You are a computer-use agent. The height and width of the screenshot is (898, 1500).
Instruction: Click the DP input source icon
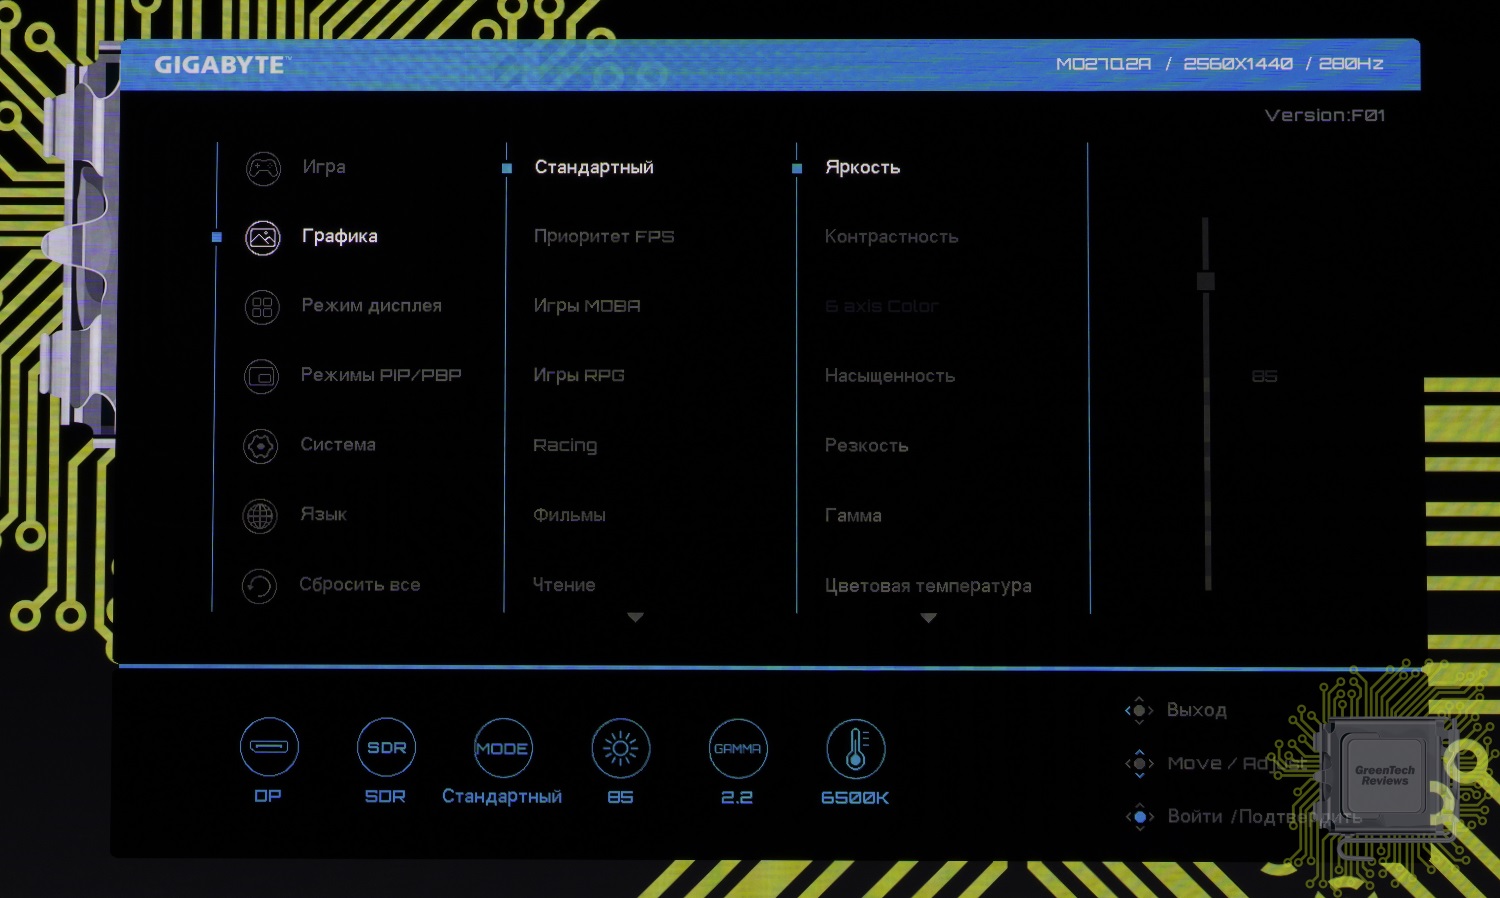pos(269,747)
